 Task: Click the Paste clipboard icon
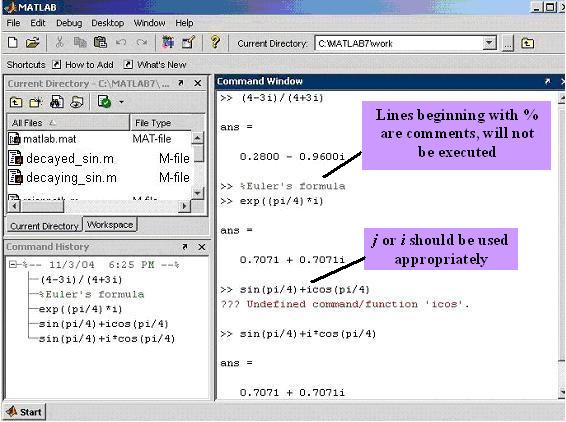(100, 43)
